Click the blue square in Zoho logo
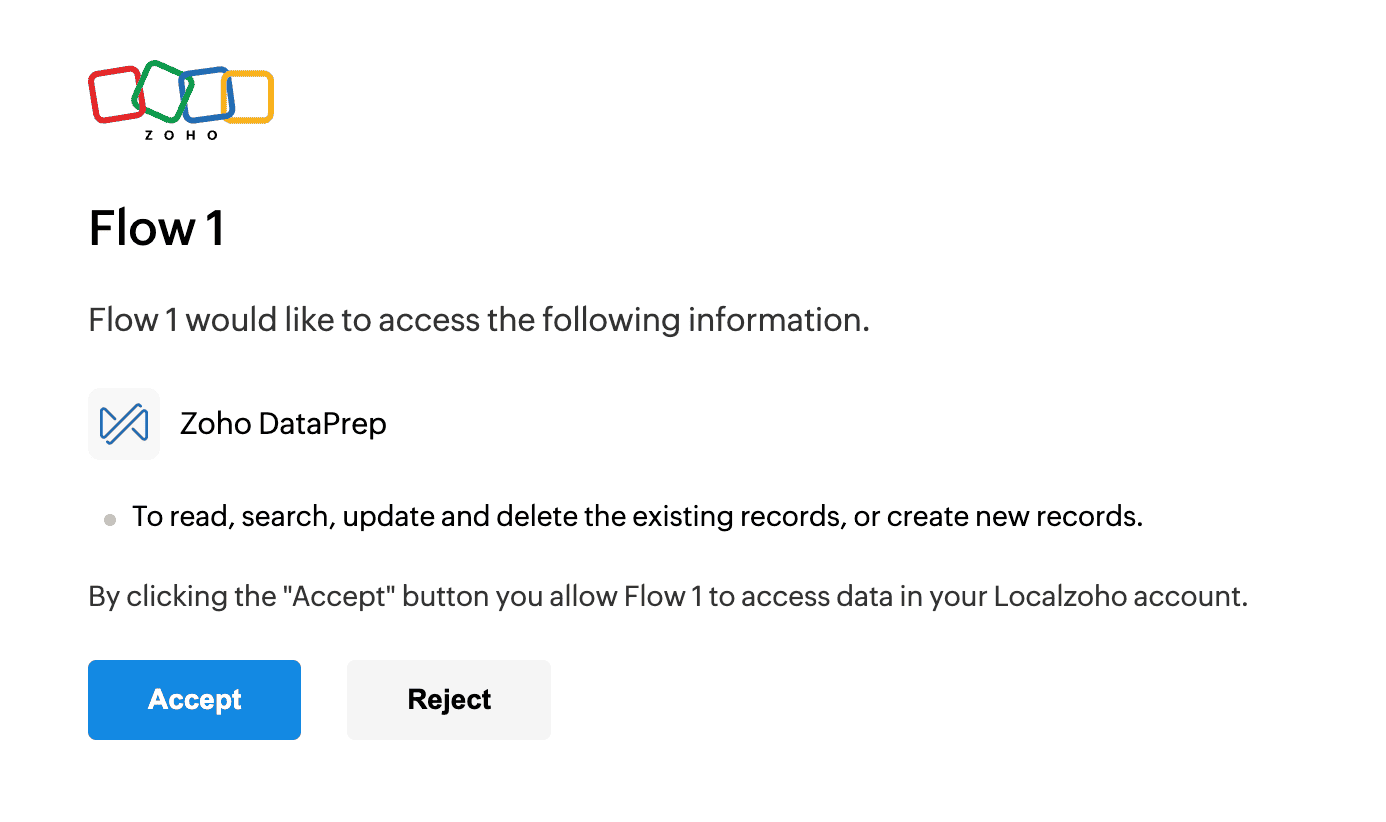 207,95
